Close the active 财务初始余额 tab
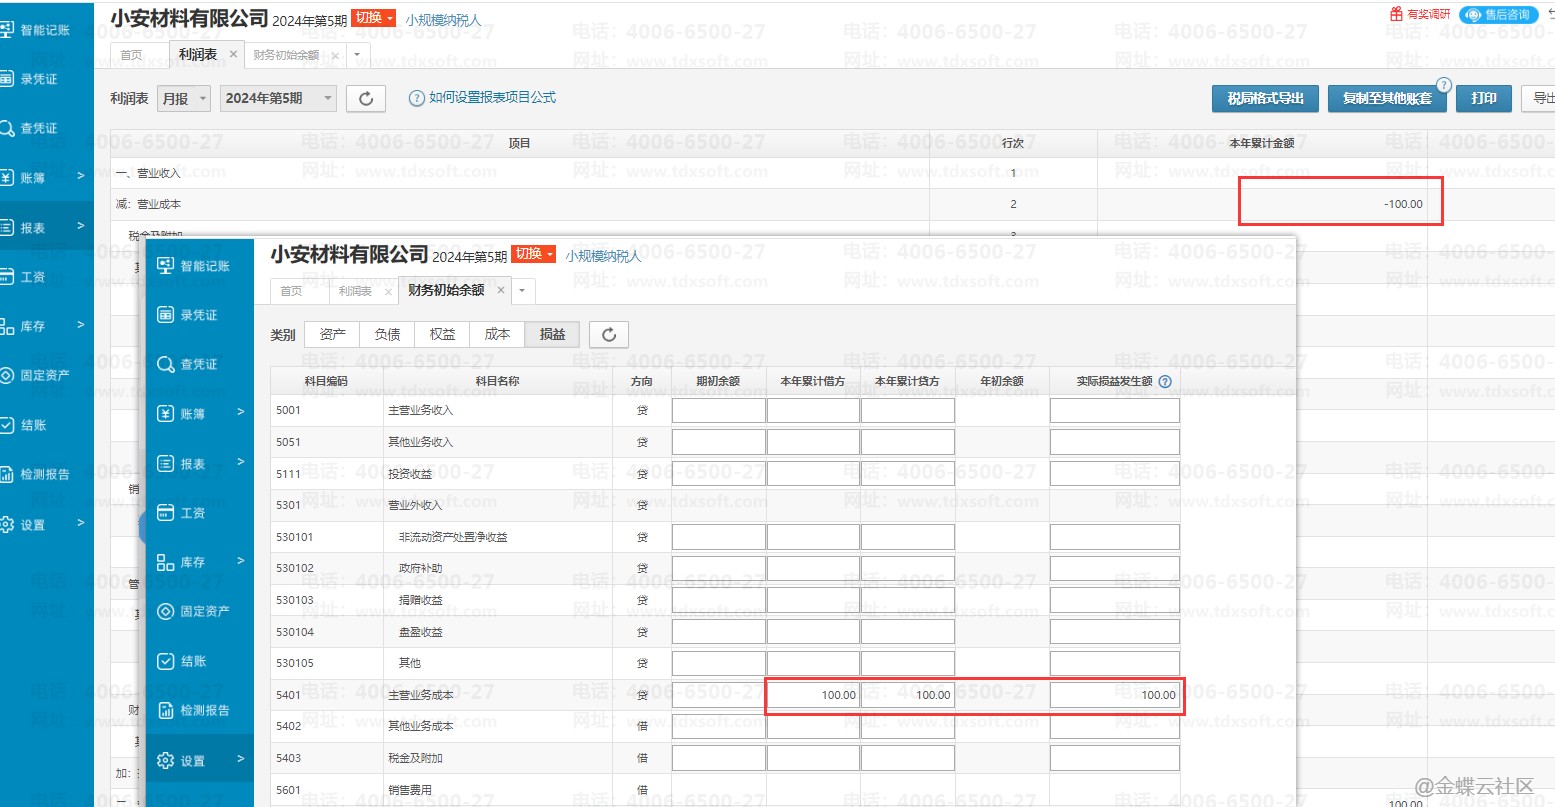This screenshot has width=1555, height=807. [x=501, y=291]
